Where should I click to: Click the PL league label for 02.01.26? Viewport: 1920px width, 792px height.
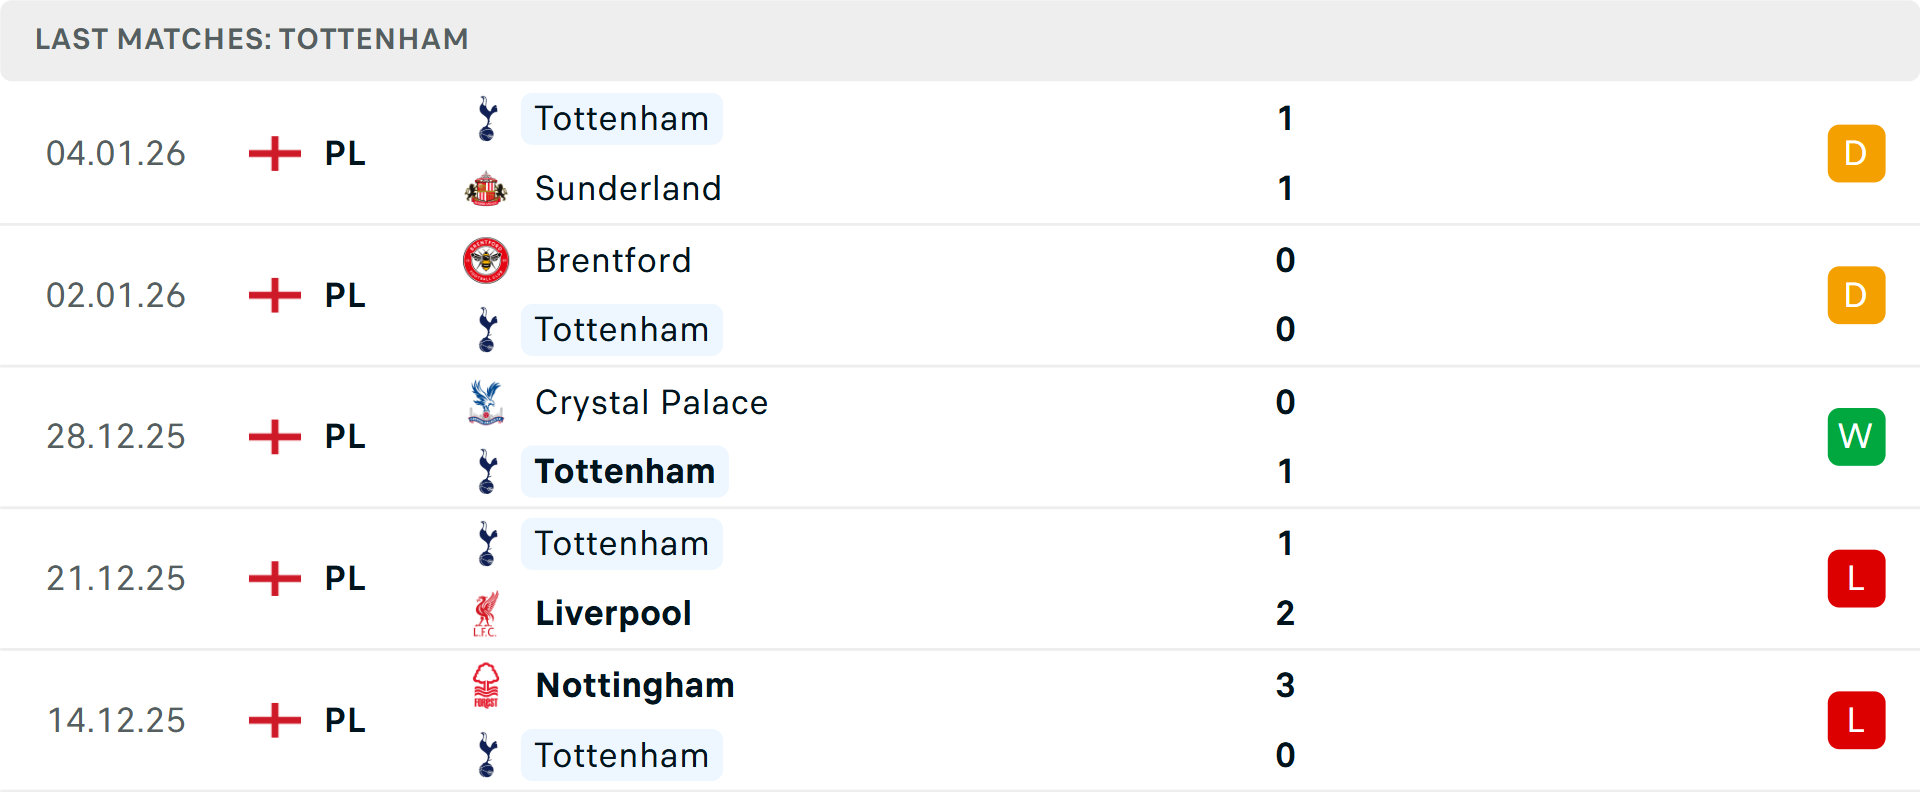coord(345,296)
